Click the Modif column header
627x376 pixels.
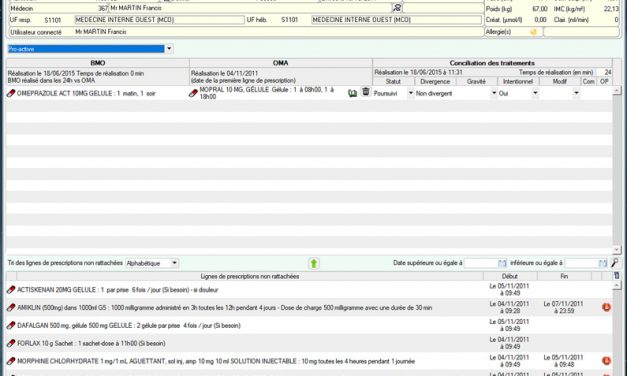(559, 82)
